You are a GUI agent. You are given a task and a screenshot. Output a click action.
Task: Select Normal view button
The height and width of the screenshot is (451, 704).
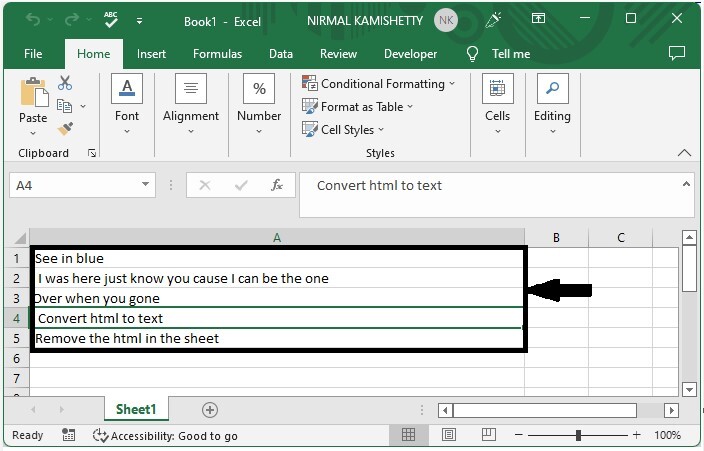tap(408, 435)
